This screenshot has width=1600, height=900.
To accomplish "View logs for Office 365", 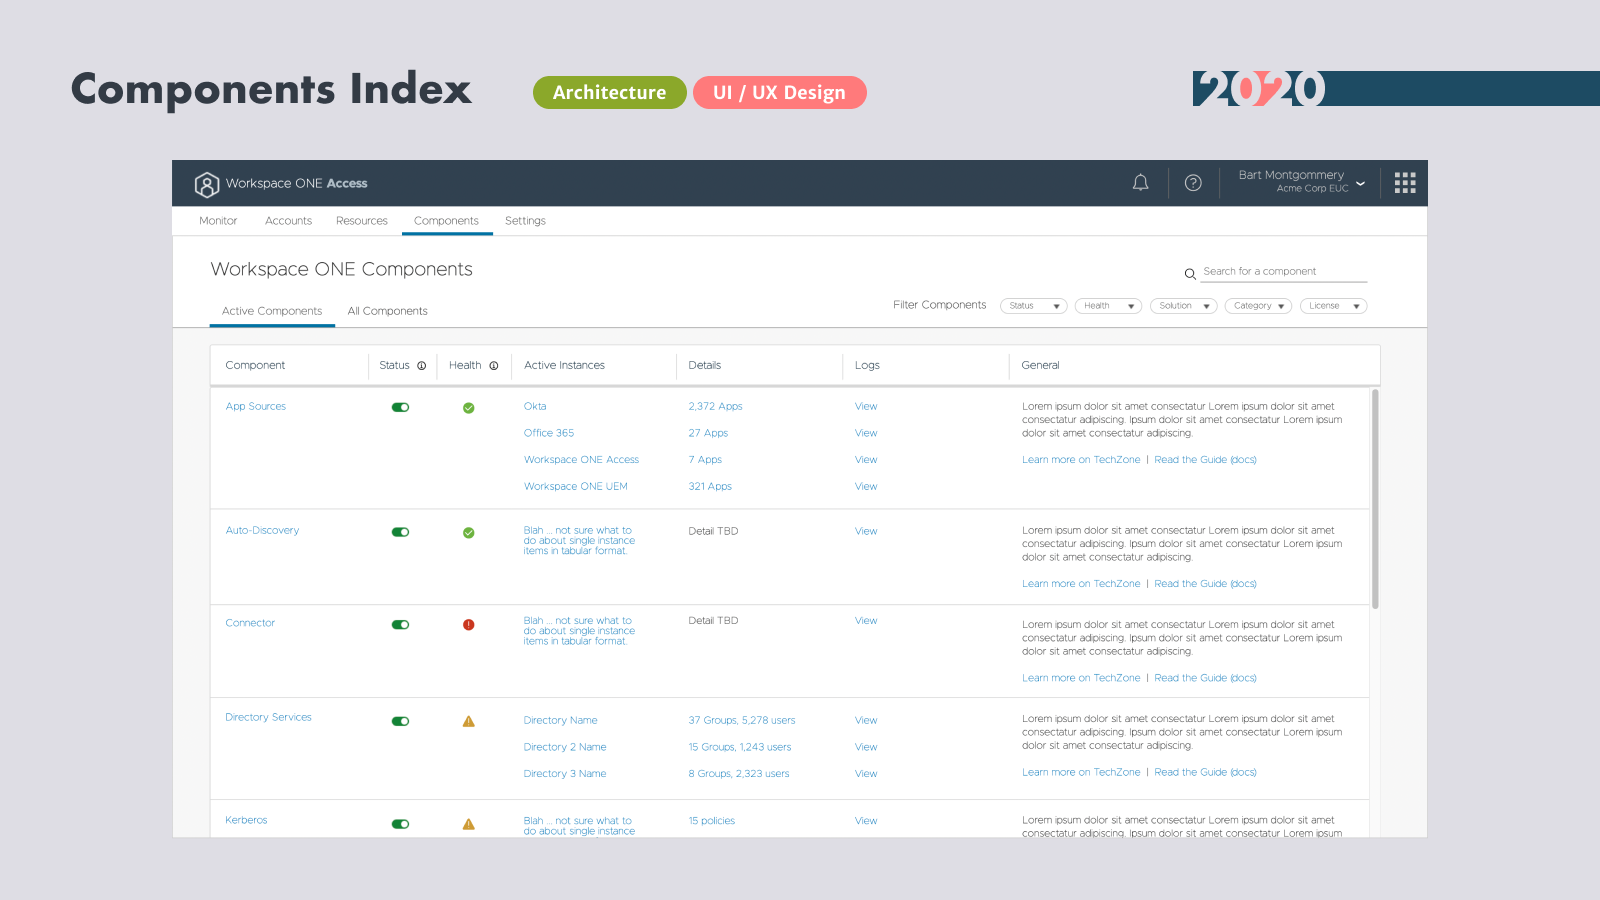I will 866,433.
